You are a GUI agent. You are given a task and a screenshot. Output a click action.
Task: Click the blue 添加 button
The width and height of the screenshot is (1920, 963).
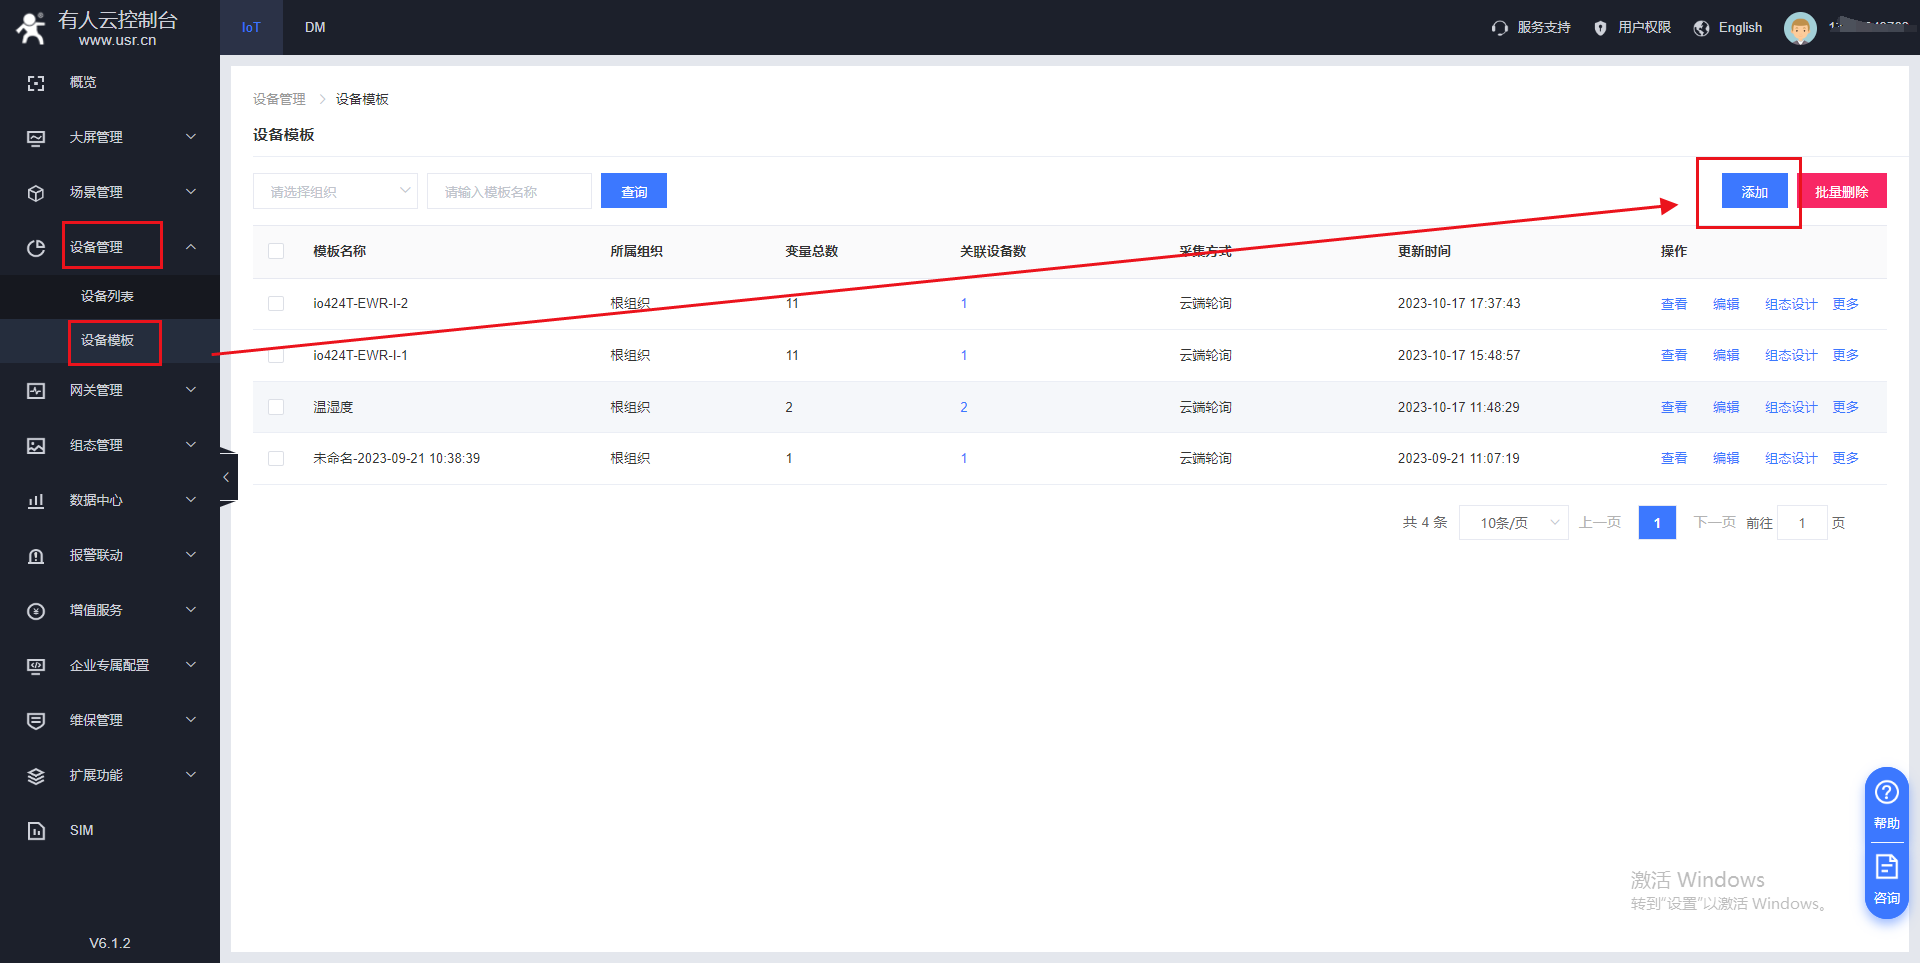1754,191
